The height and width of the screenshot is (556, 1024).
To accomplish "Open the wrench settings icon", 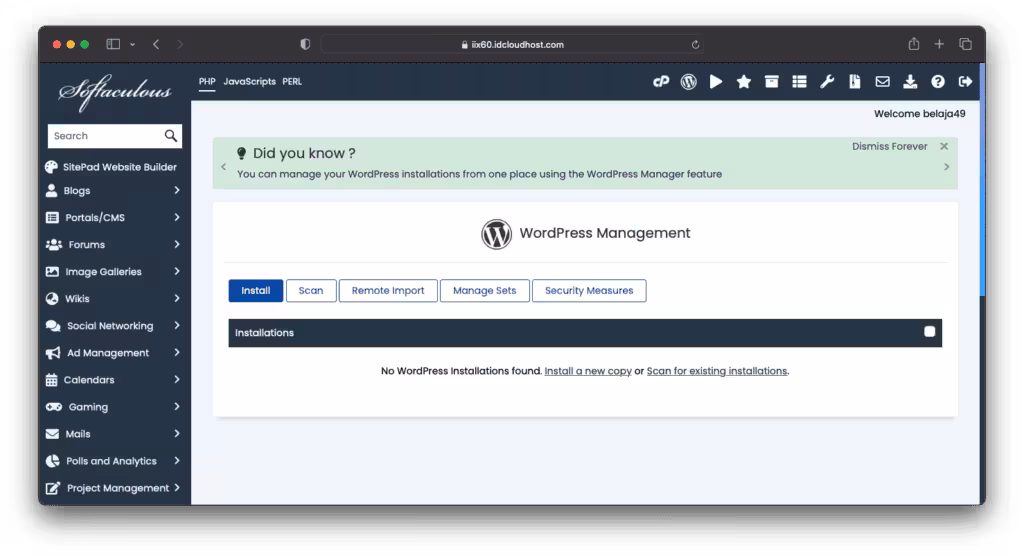I will tap(827, 82).
